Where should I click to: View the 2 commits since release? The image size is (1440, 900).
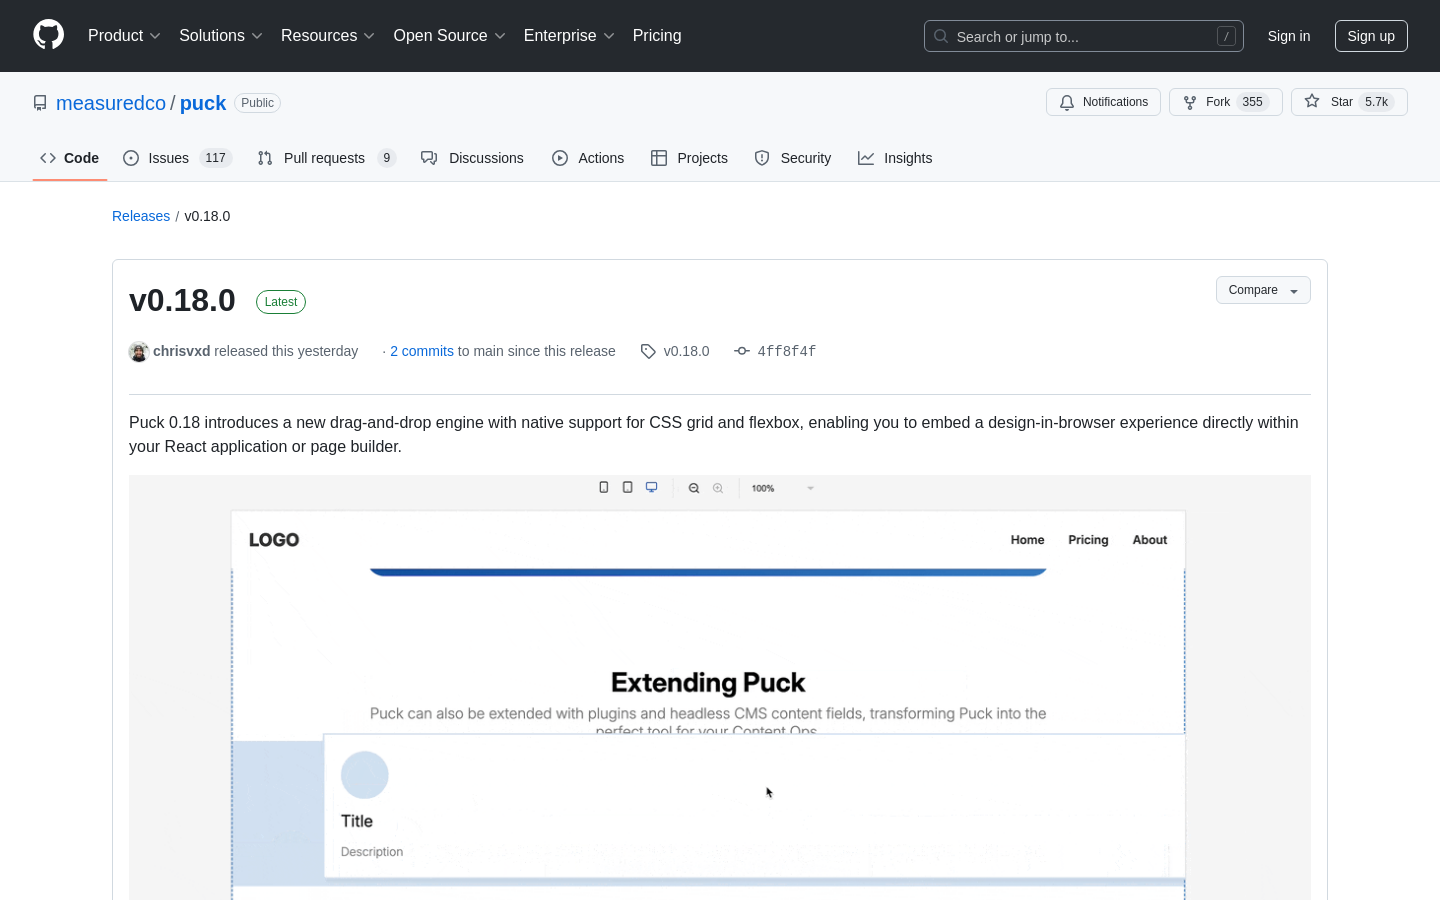[422, 351]
